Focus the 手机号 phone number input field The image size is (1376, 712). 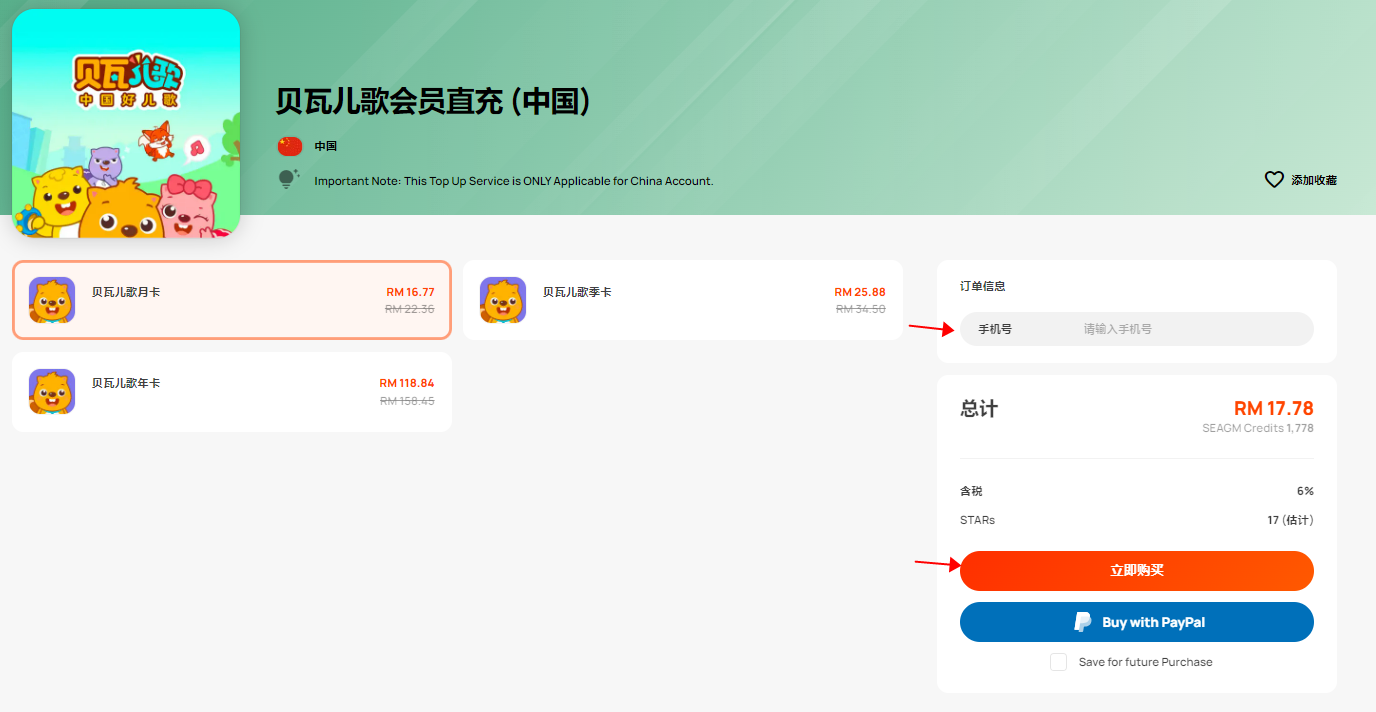tap(1137, 329)
